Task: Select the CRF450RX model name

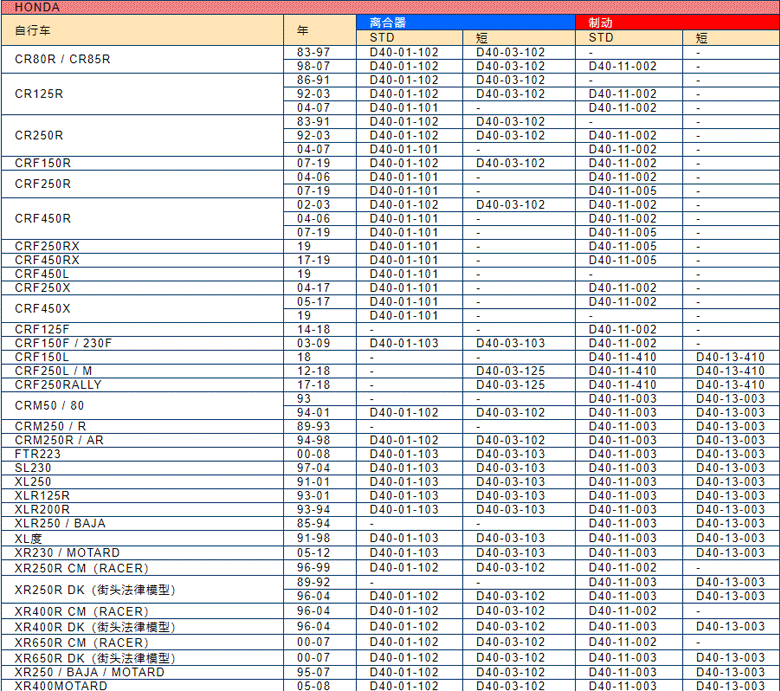Action: [x=47, y=260]
